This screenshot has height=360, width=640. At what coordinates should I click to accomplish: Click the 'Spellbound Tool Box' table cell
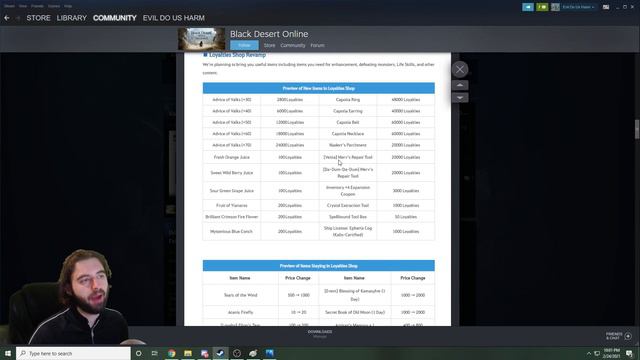(348, 217)
